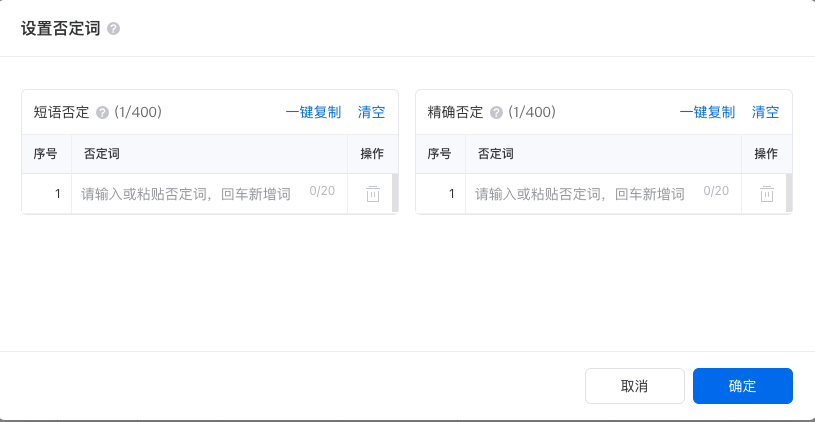Select row number 1 in 精确否定
The image size is (815, 422).
452,194
